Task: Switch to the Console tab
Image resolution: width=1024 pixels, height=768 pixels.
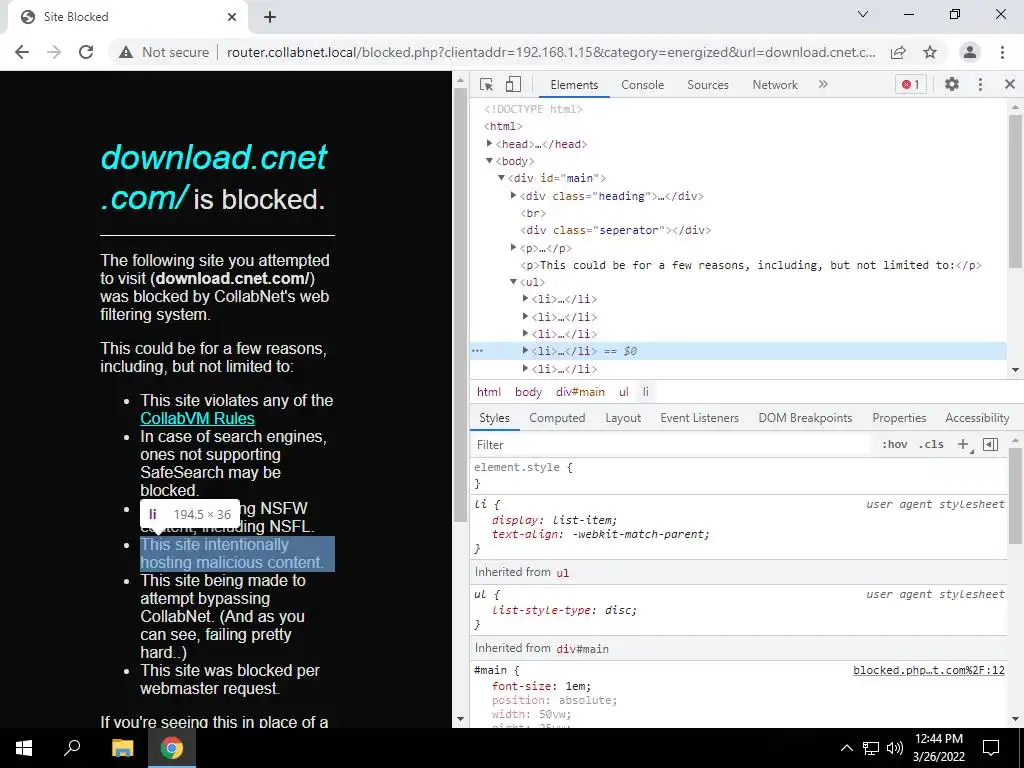Action: (x=643, y=85)
